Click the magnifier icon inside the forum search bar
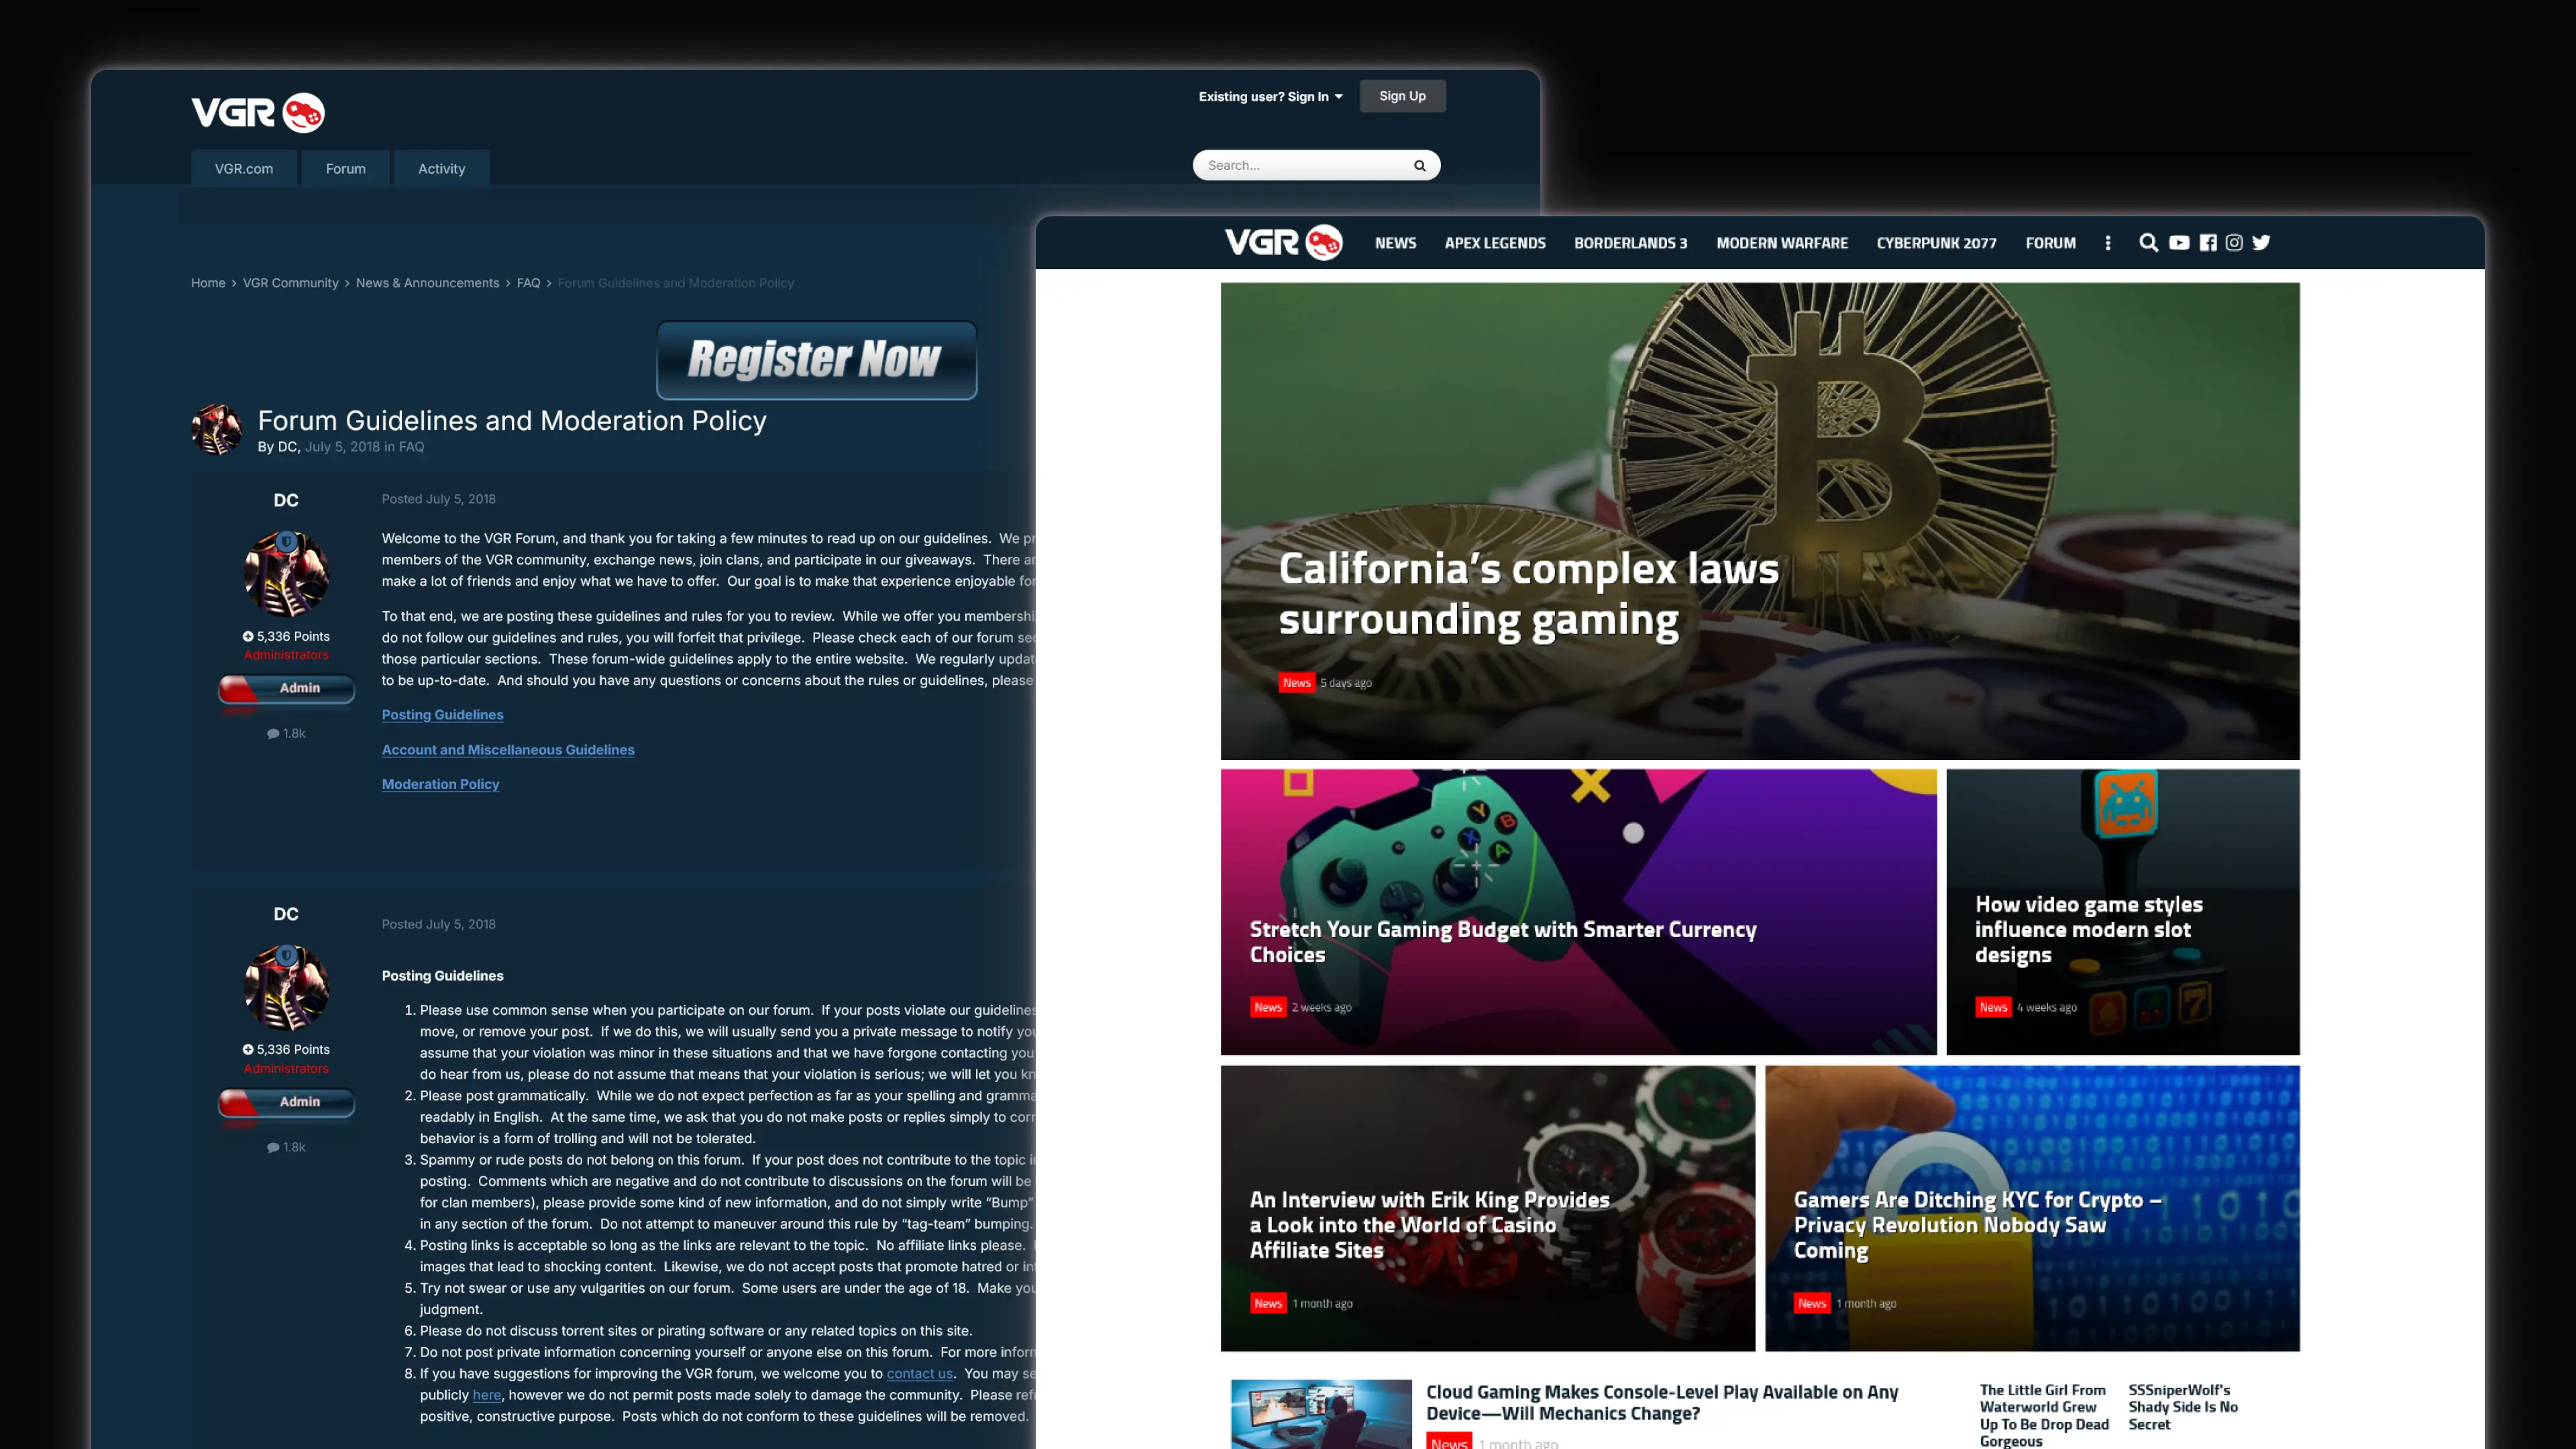The width and height of the screenshot is (2576, 1449). click(x=1420, y=164)
